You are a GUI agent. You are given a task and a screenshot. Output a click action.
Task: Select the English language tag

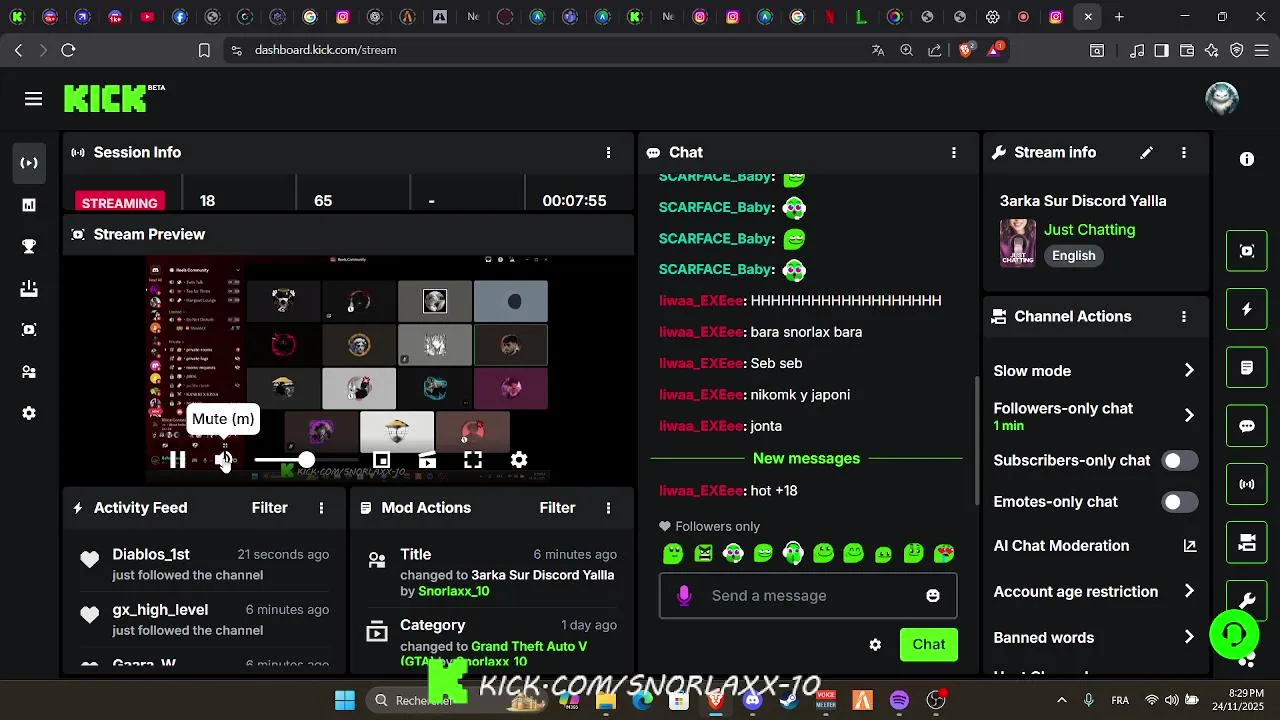coord(1074,256)
